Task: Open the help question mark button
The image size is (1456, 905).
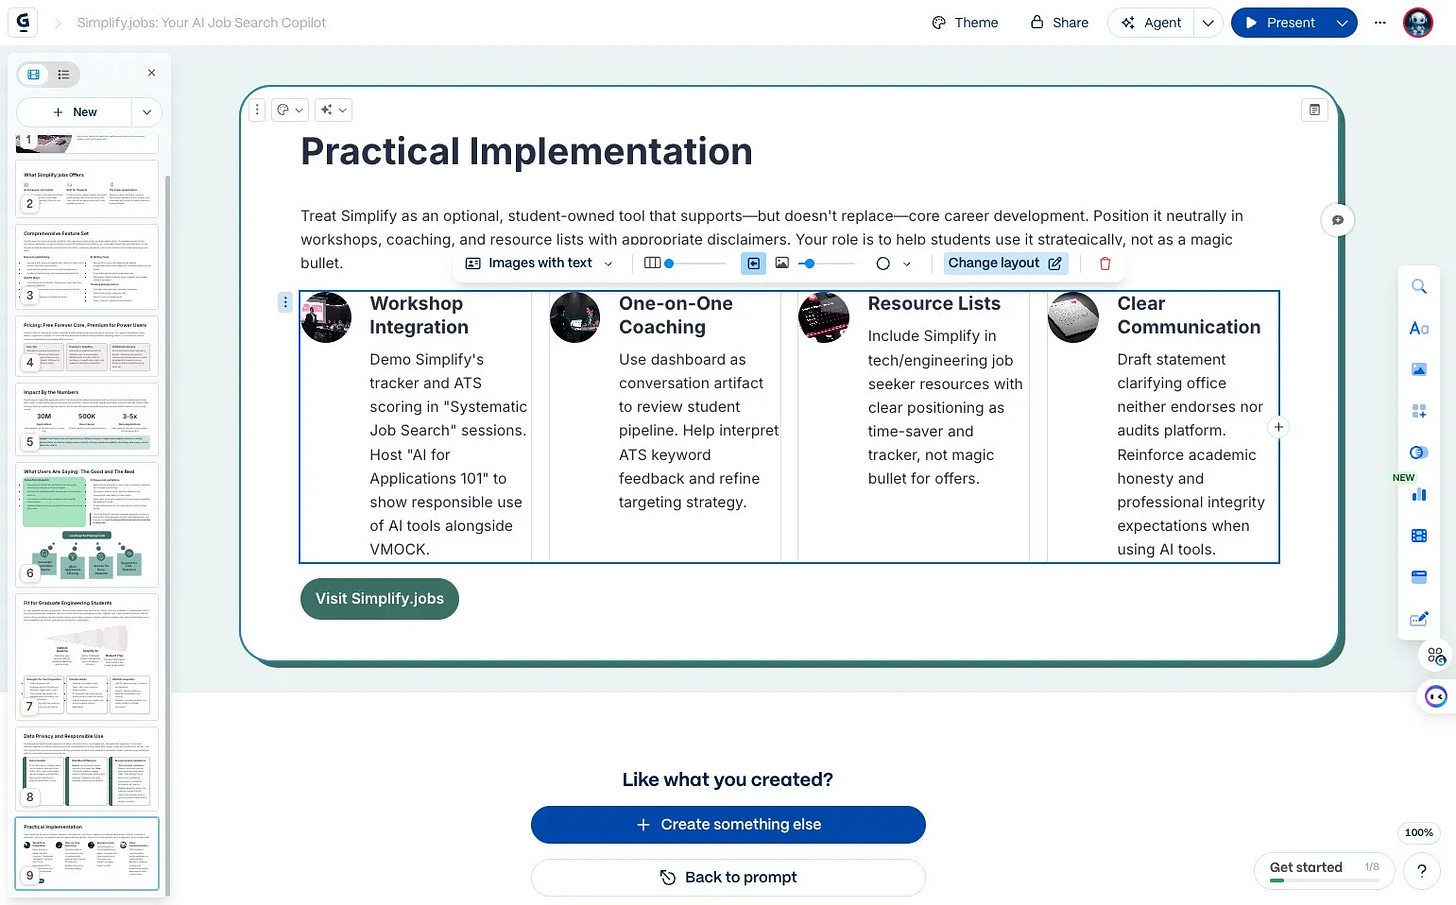Action: click(x=1421, y=871)
